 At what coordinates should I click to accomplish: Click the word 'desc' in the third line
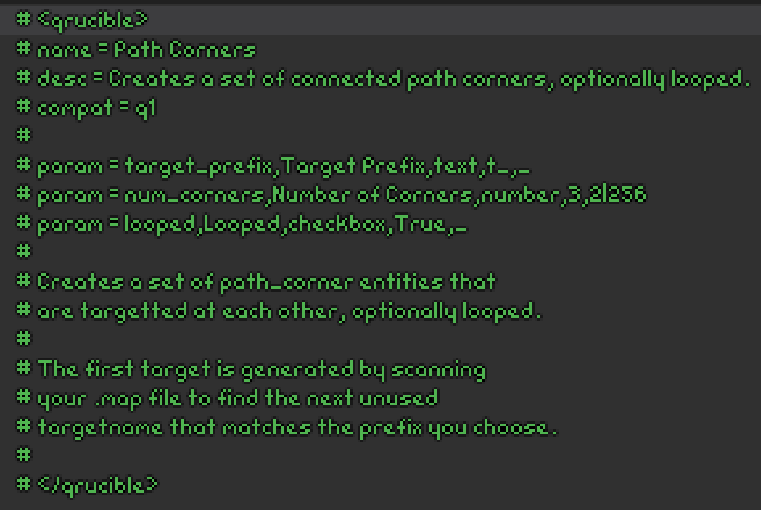click(63, 78)
